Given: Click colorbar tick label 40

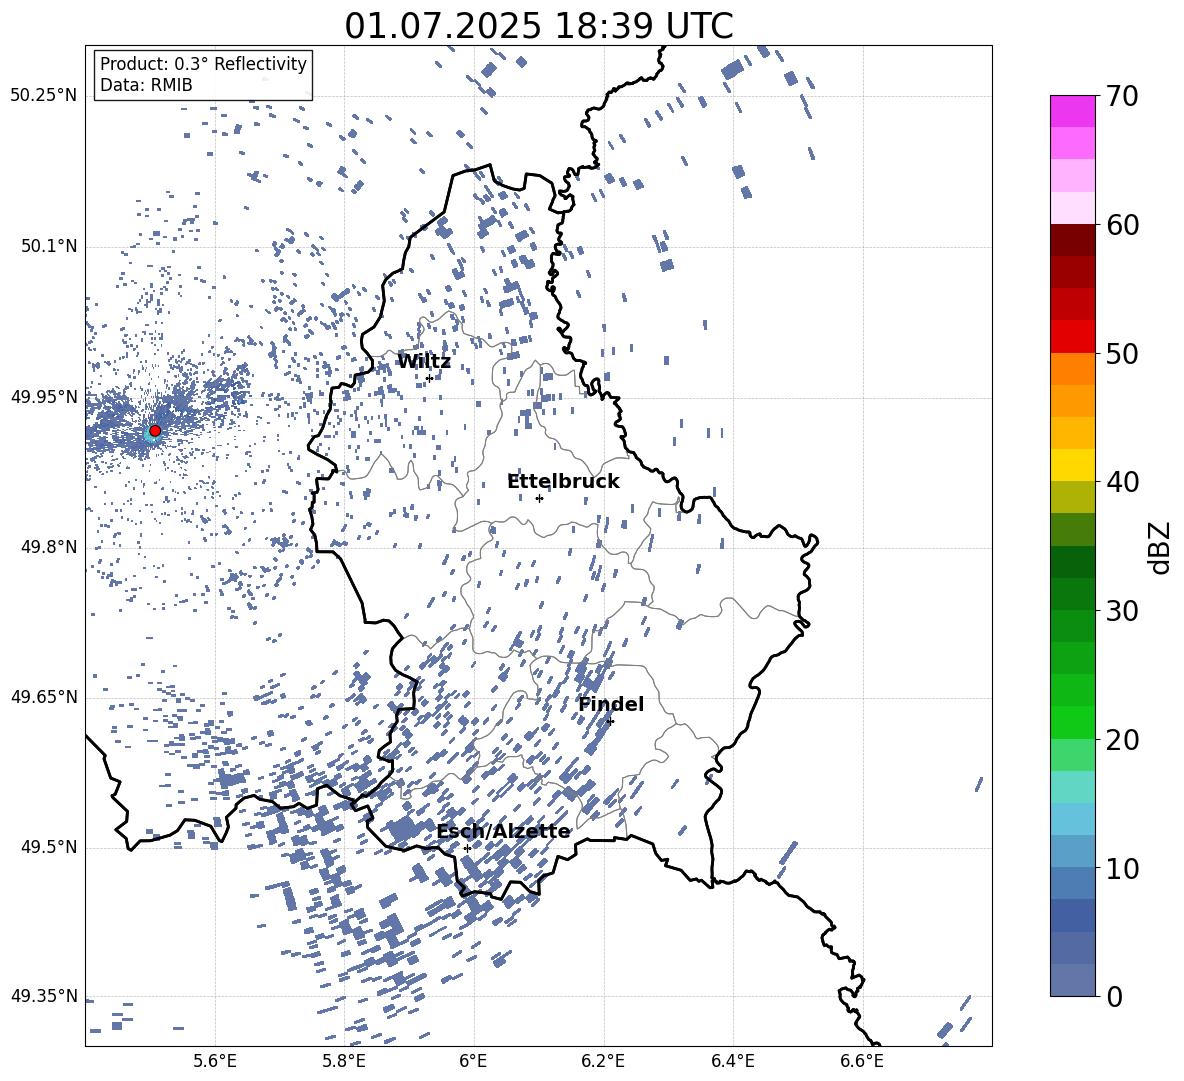Looking at the screenshot, I should click(x=1123, y=482).
